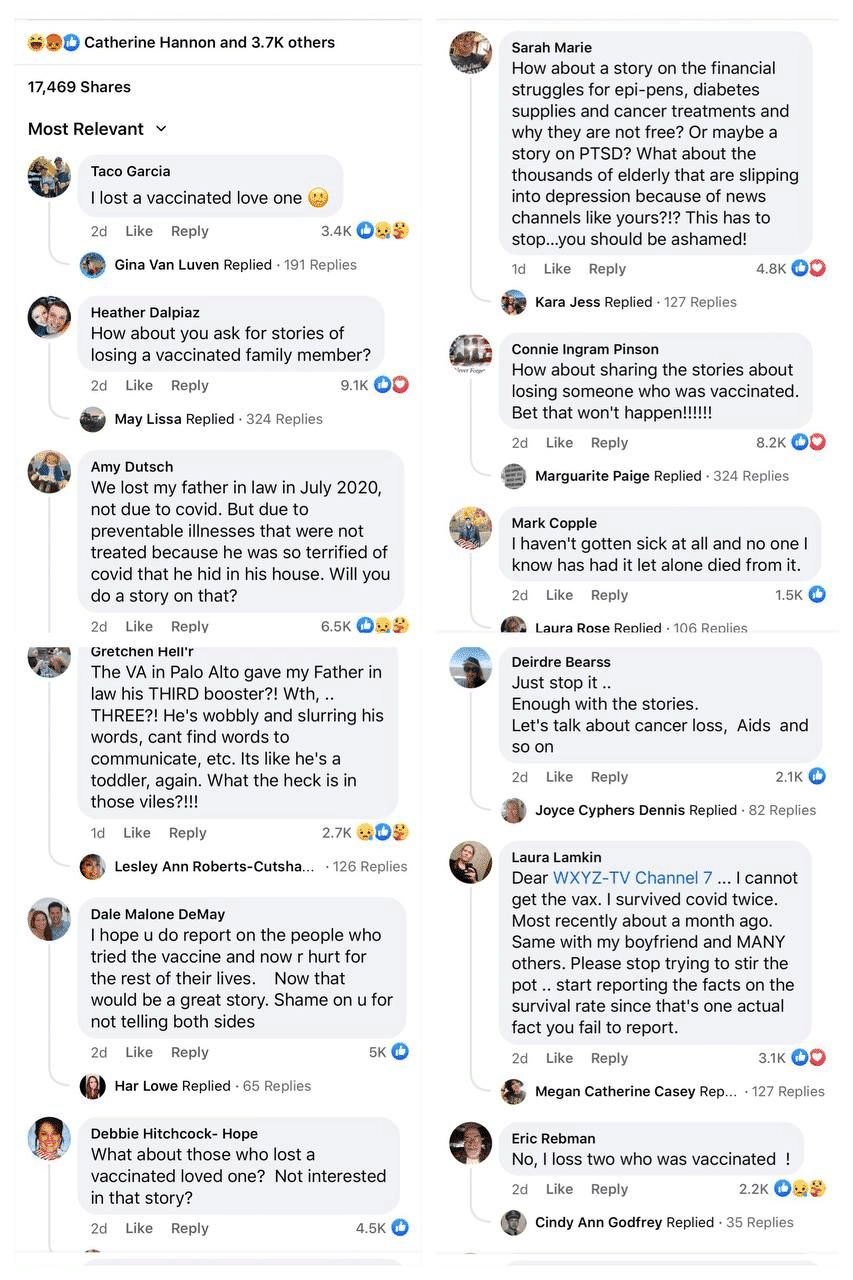This screenshot has height=1280, width=853.
Task: Expand Kara Jess's 127 replies thread
Action: pyautogui.click(x=700, y=302)
